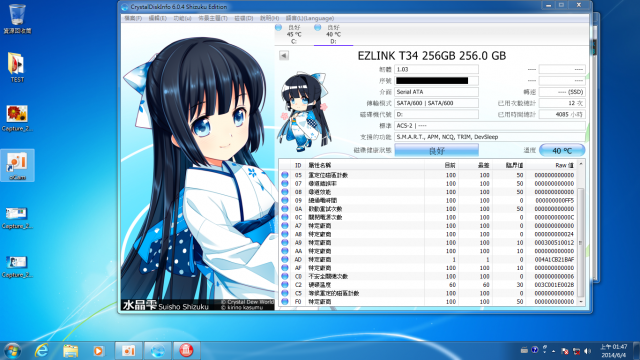Viewport: 640px width, 360px height.
Task: Open the Windows Start button
Action: coord(12,351)
